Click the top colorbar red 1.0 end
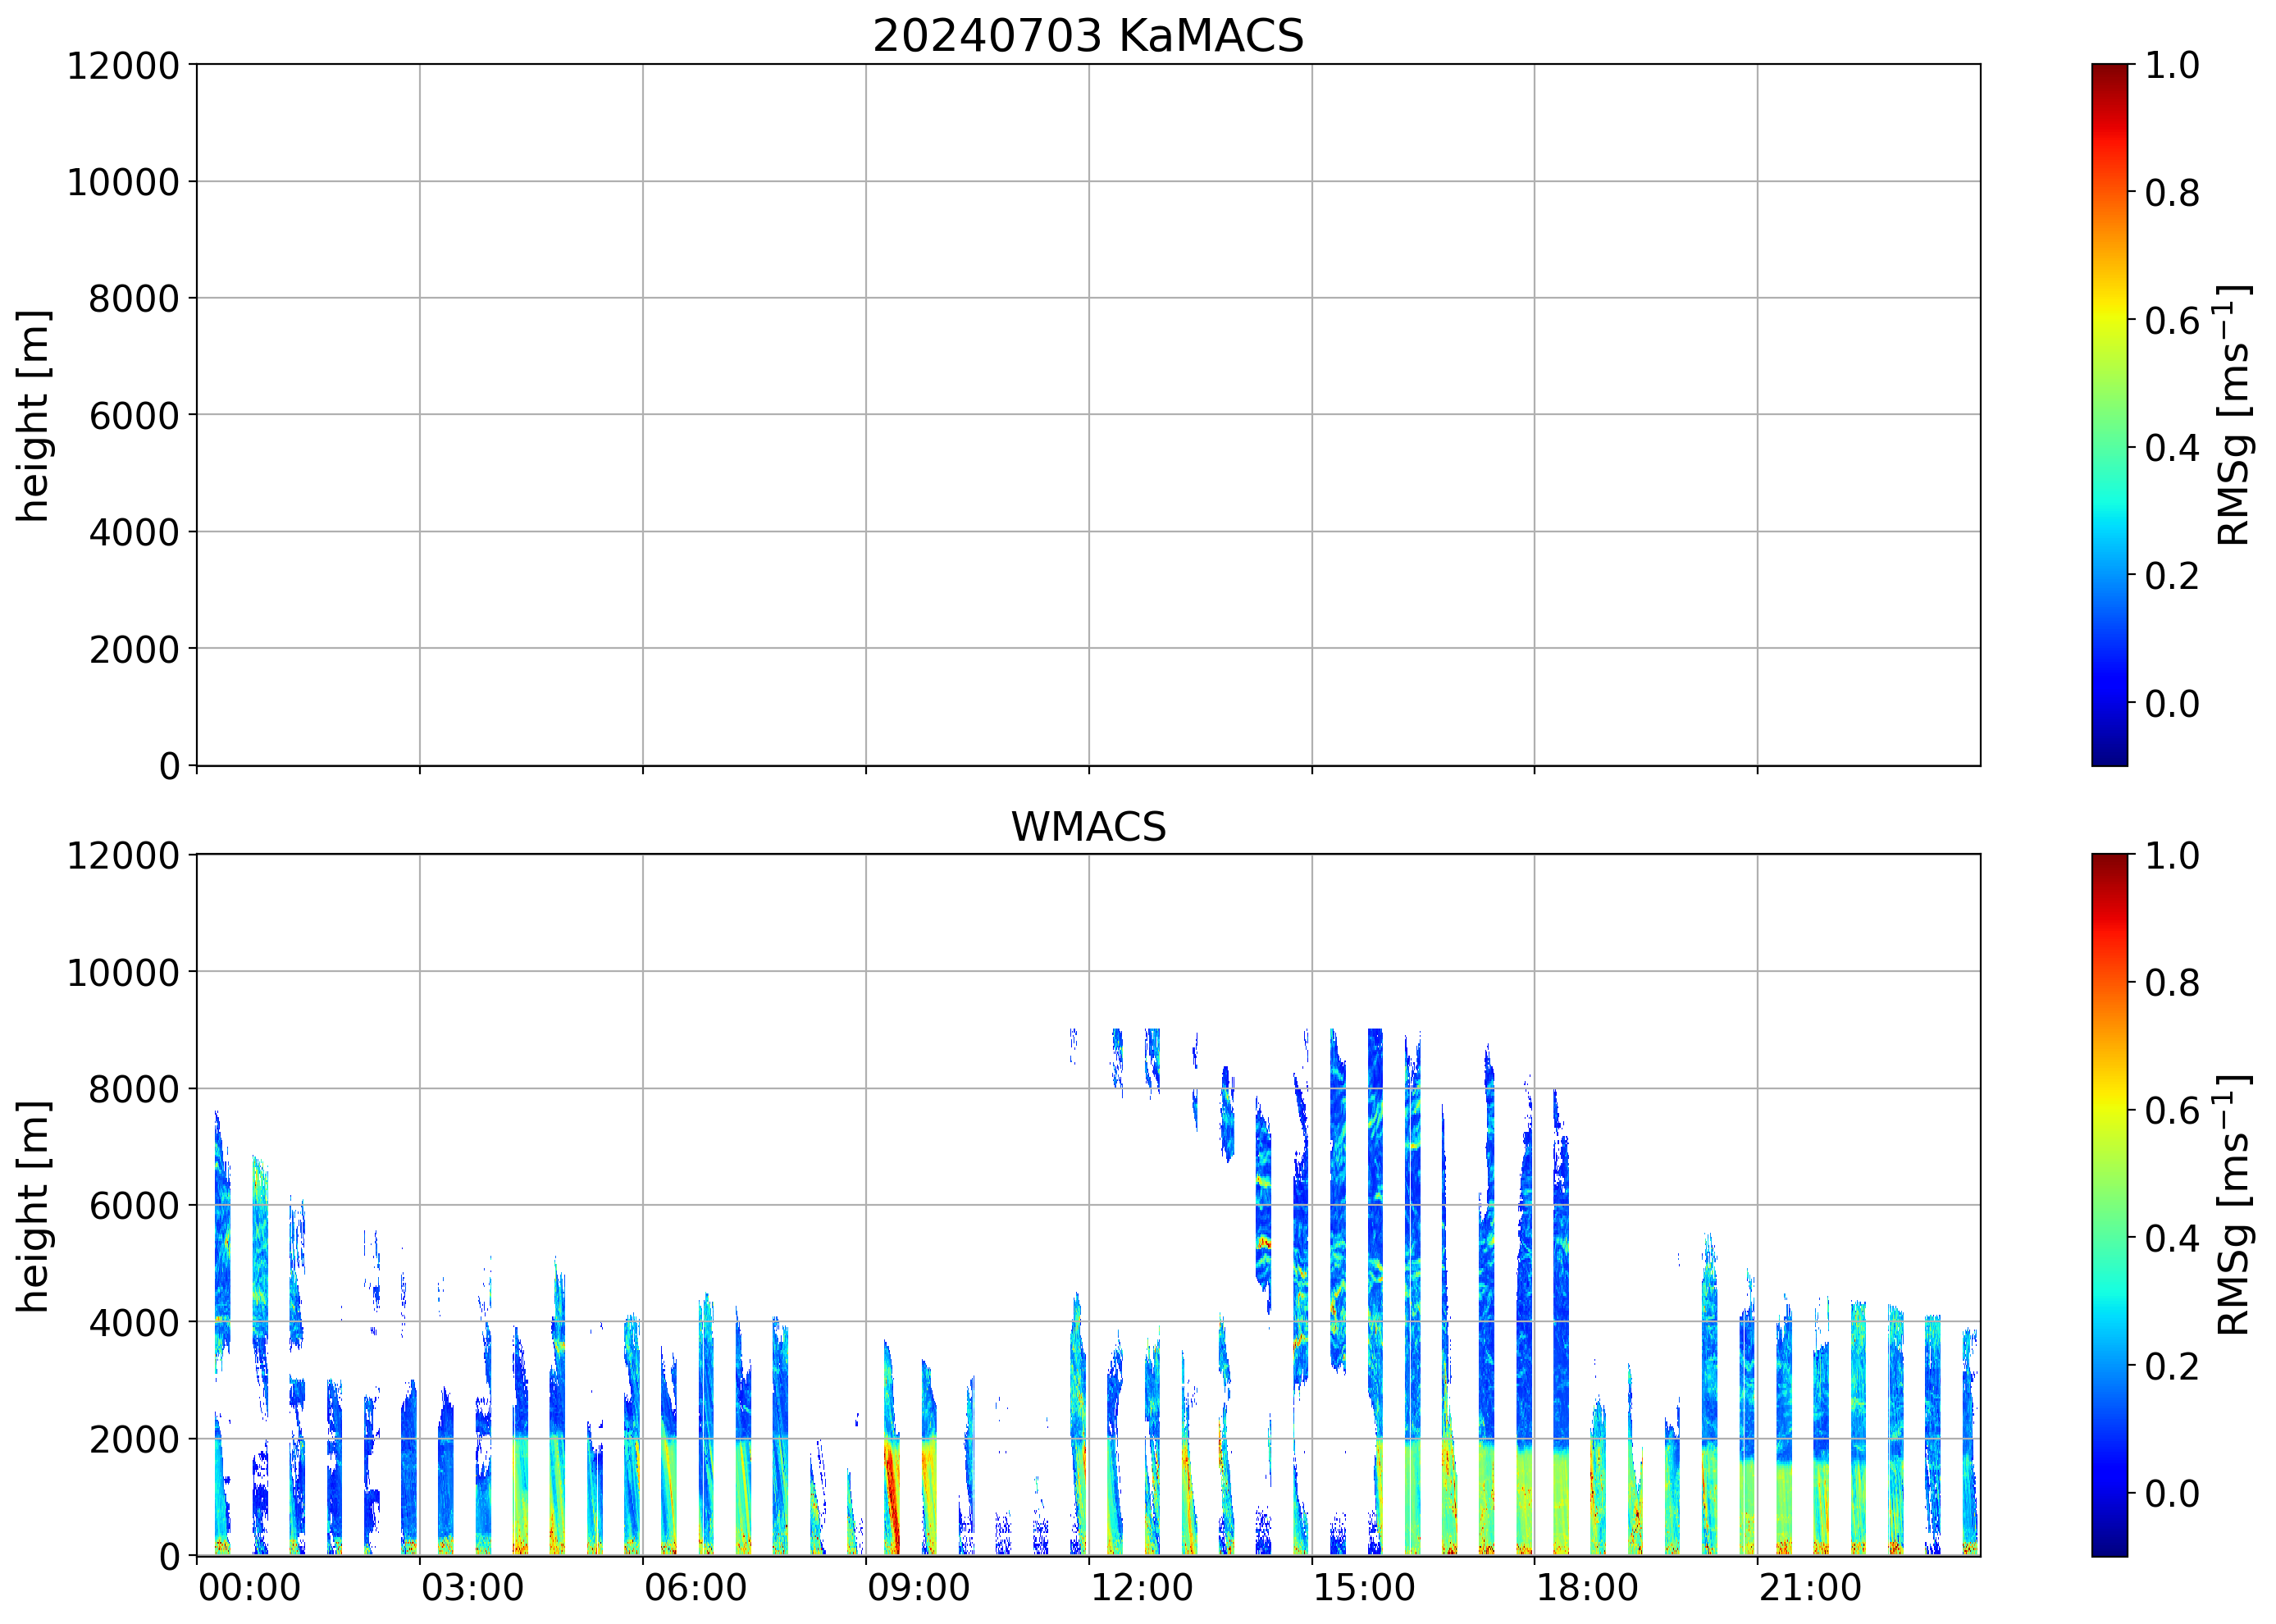The image size is (2276, 1624). click(x=2109, y=72)
